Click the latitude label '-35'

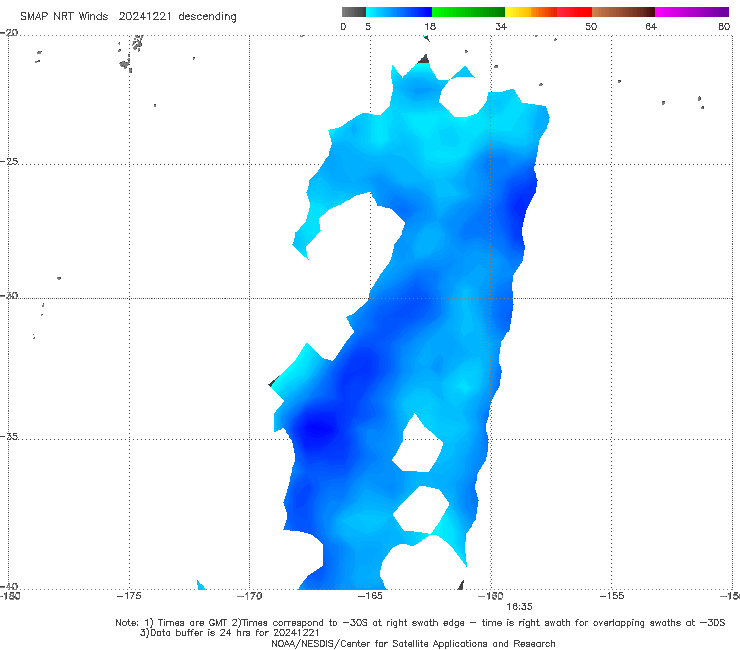point(9,436)
